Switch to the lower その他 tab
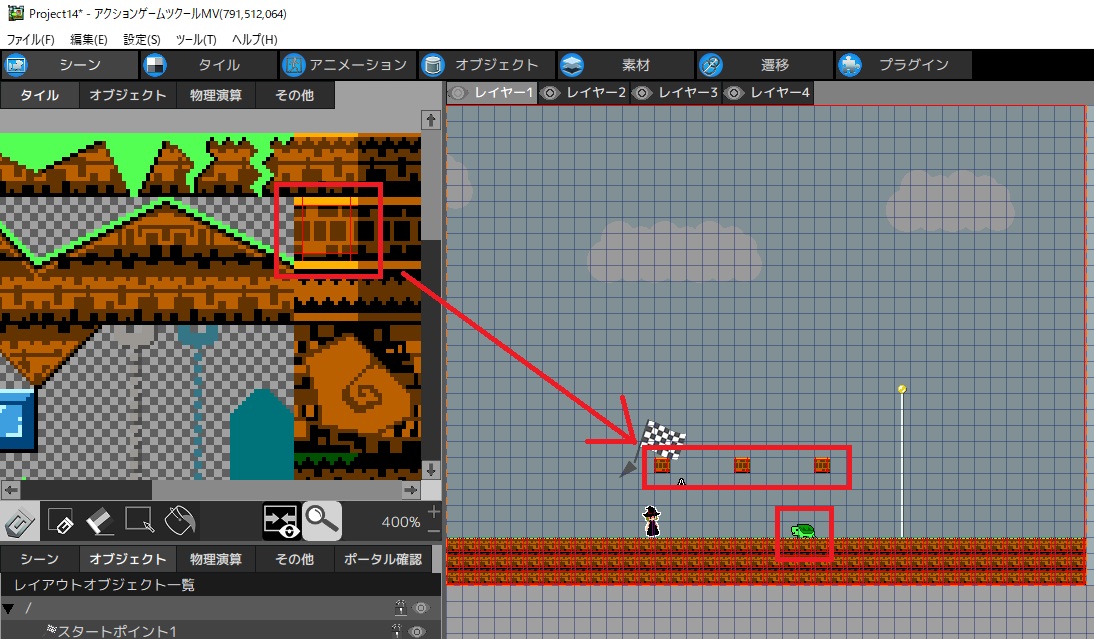 click(x=295, y=559)
